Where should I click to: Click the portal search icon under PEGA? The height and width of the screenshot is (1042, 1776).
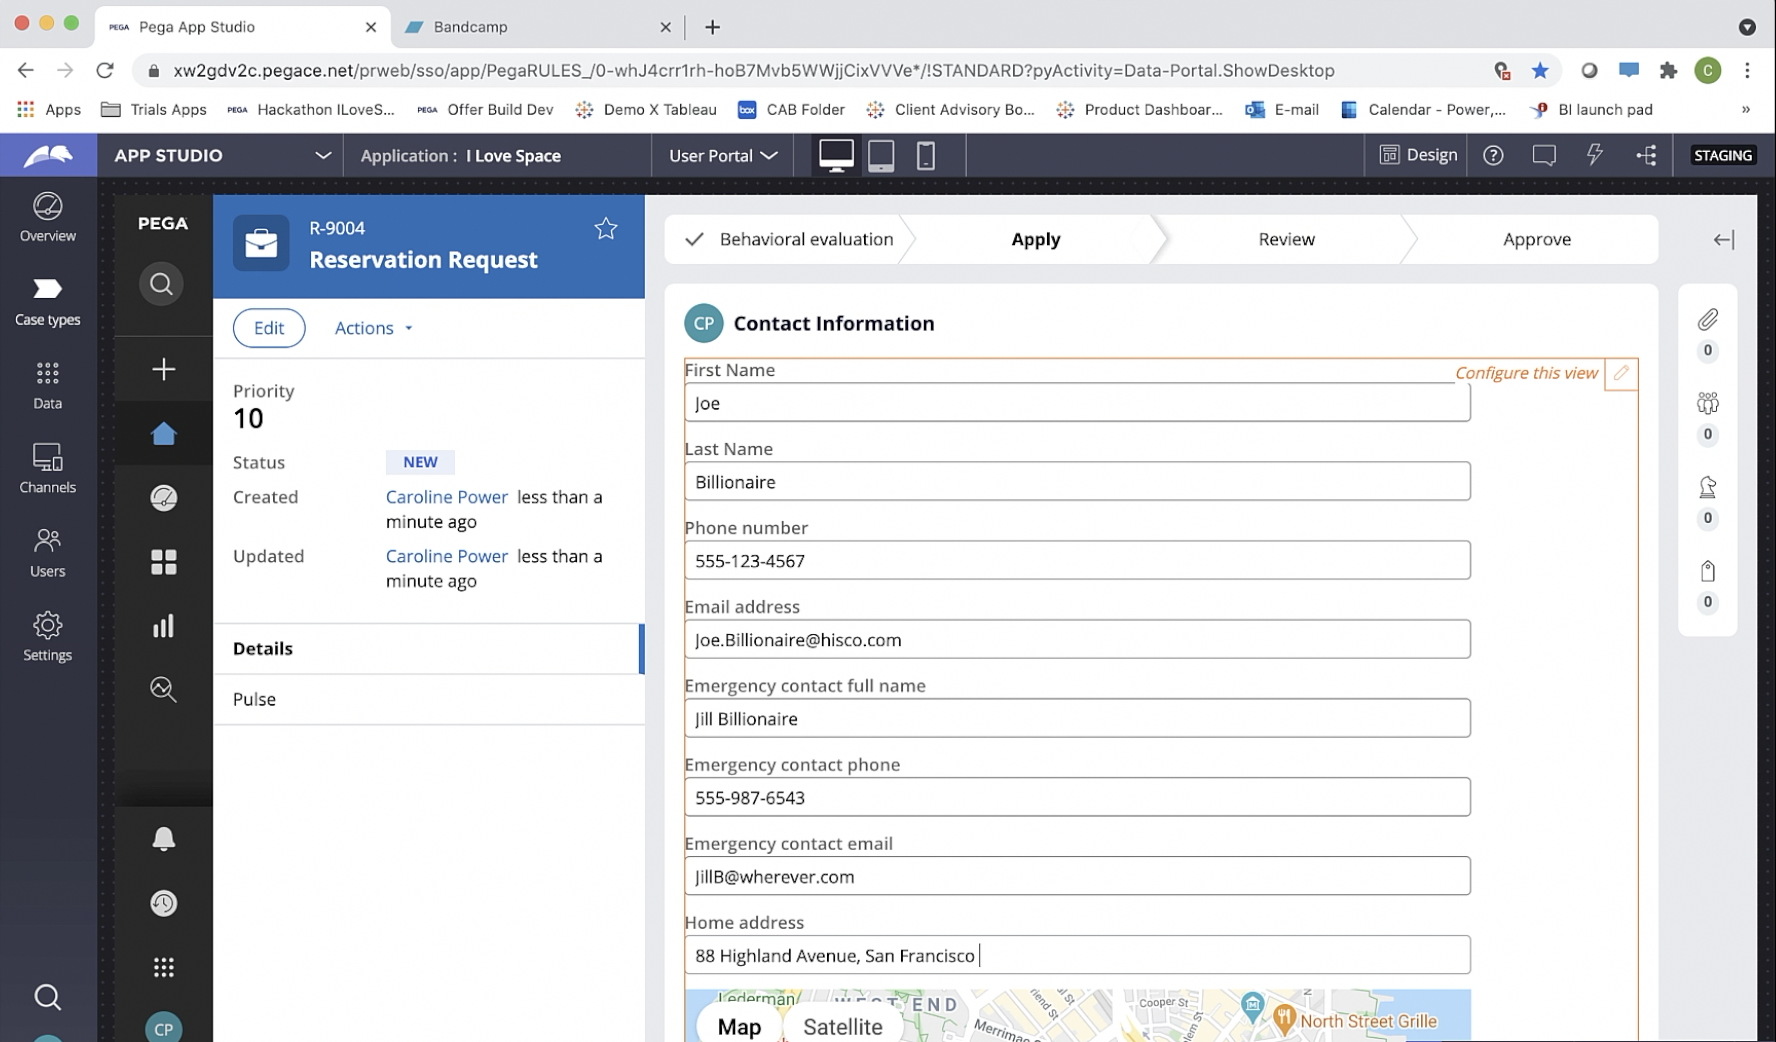(162, 285)
